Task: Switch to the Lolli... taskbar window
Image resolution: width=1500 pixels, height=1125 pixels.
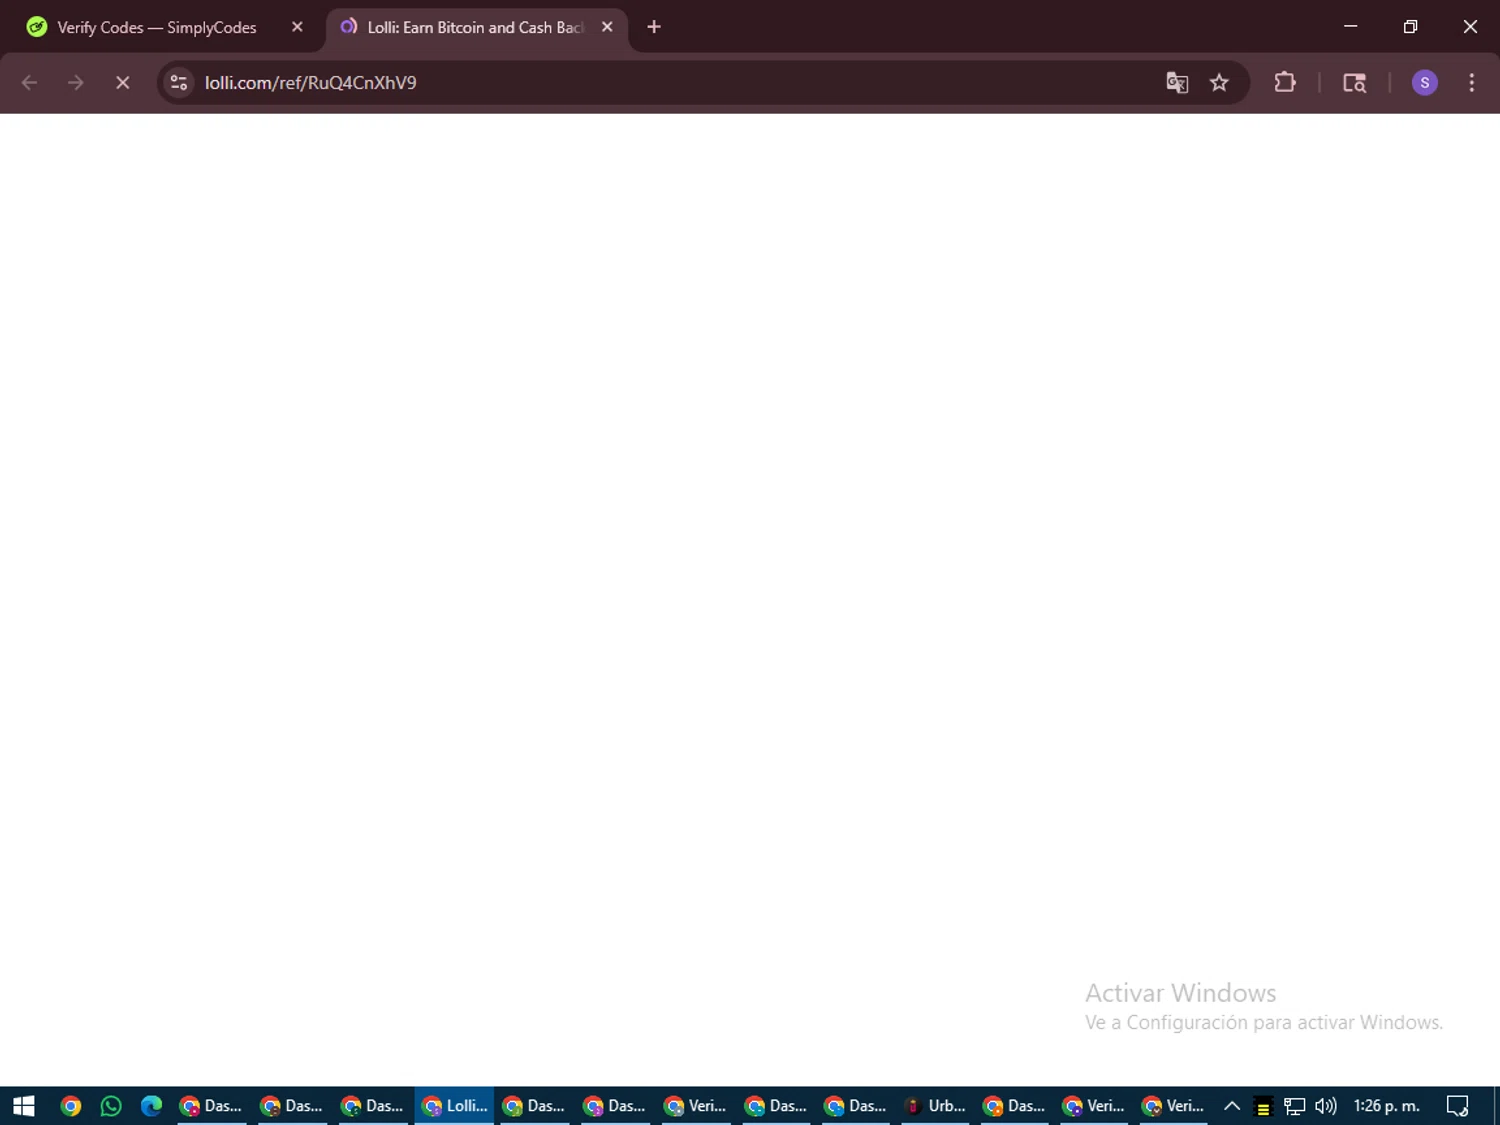Action: coord(454,1106)
